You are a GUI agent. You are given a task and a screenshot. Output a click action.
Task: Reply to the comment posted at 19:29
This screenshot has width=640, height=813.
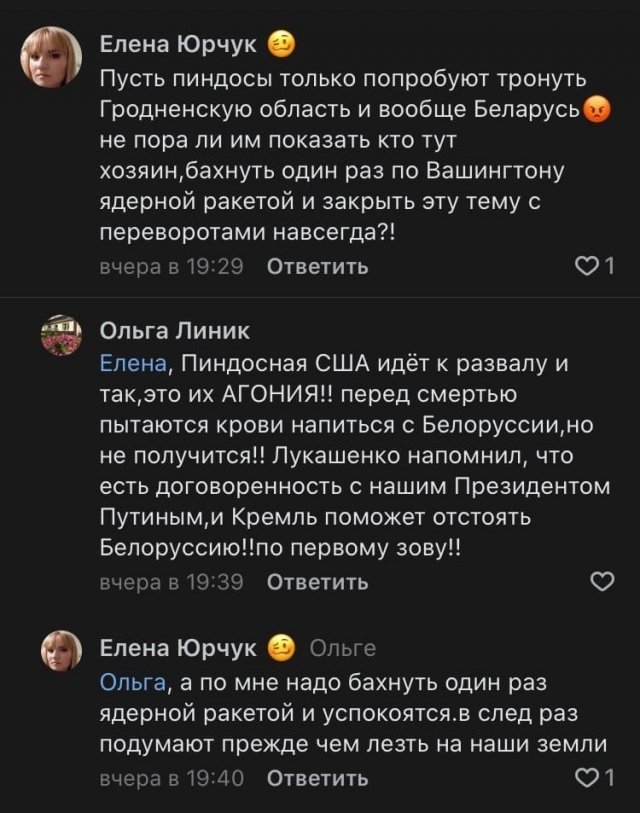tap(318, 267)
